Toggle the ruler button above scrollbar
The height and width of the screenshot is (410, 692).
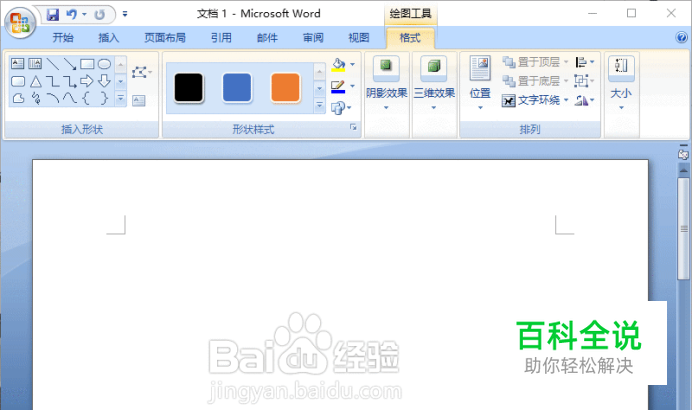point(683,154)
